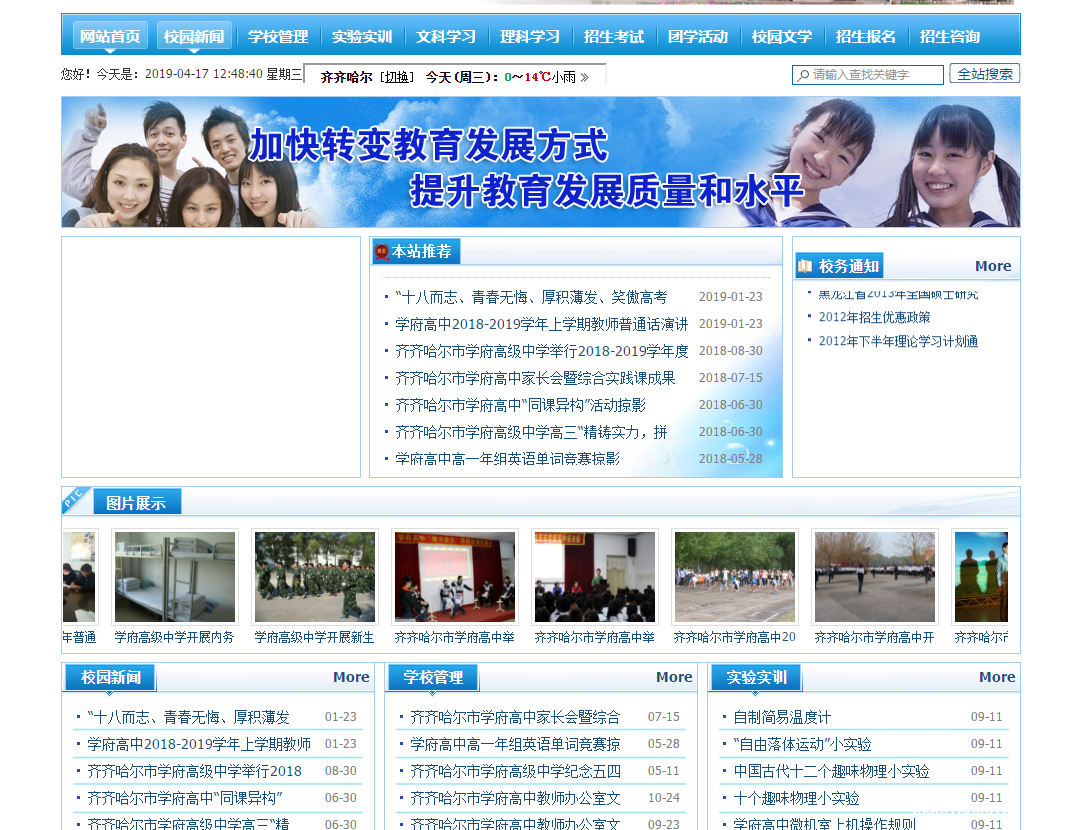
Task: Go to the 招生报名 menu item
Action: pyautogui.click(x=866, y=37)
